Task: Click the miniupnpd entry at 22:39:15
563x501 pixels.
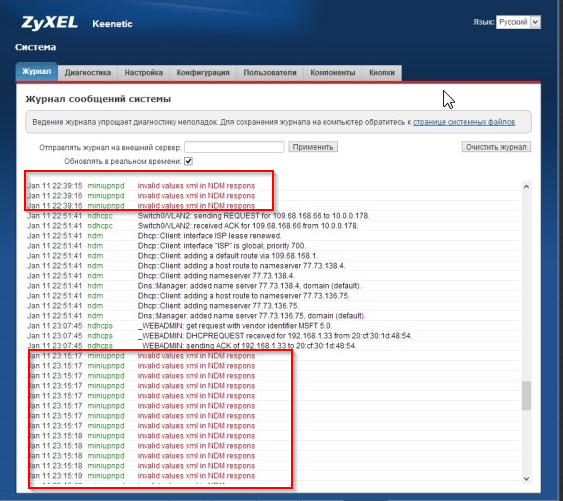Action: click(x=273, y=186)
